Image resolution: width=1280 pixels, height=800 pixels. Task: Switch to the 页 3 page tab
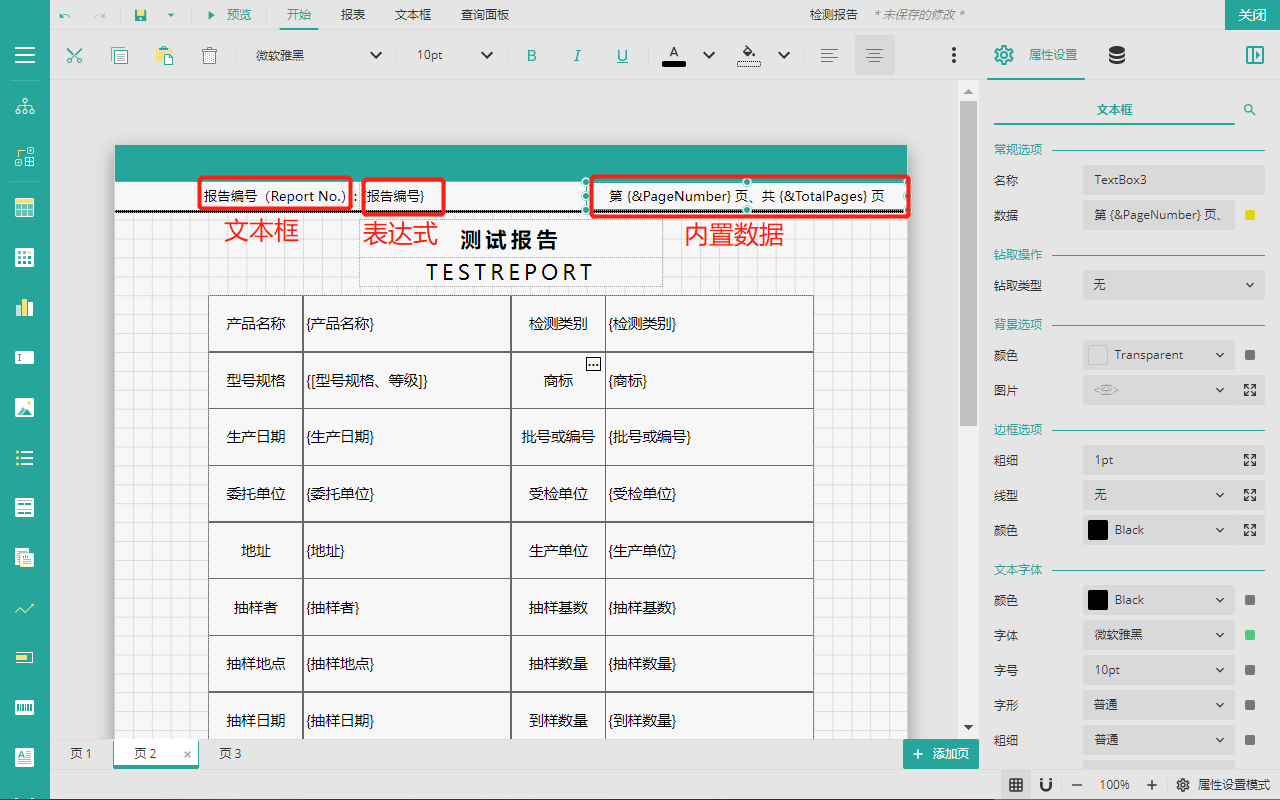[x=230, y=754]
